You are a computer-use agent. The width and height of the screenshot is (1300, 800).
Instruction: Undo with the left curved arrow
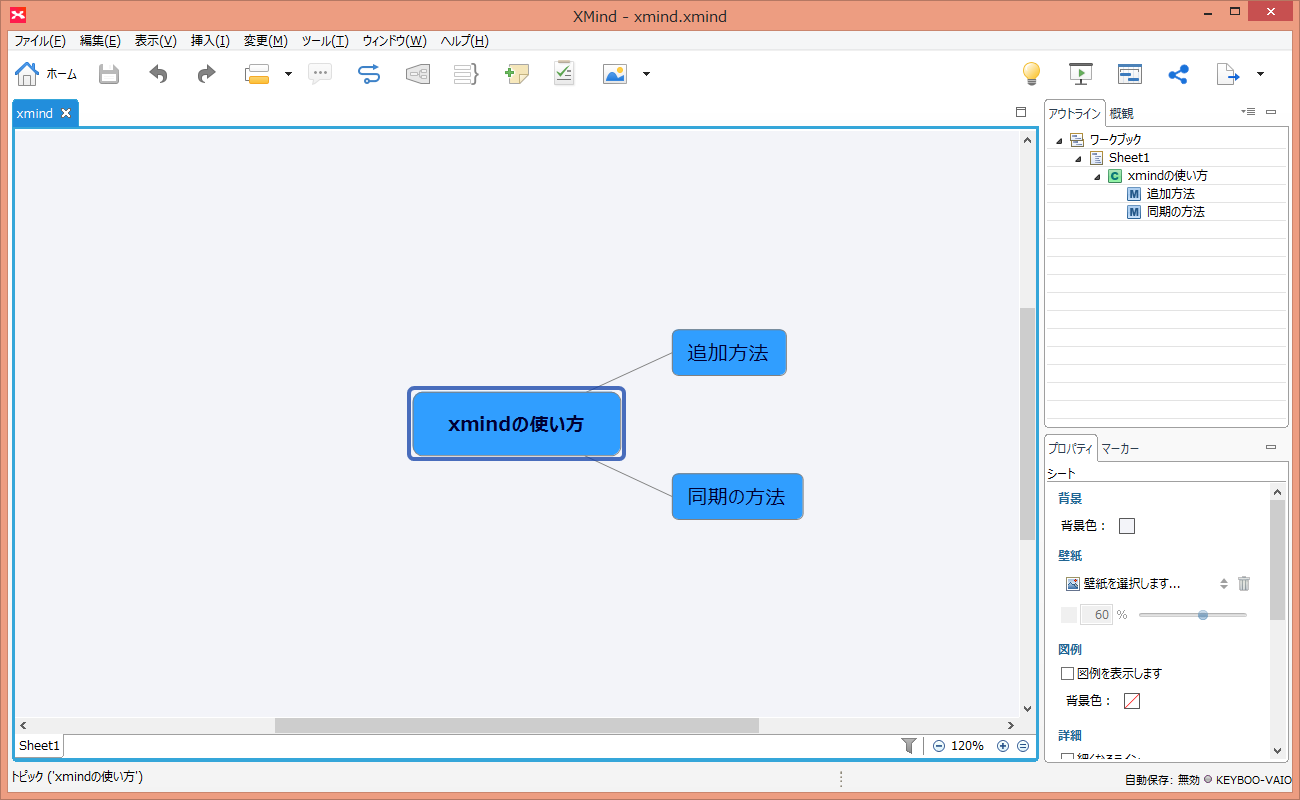[158, 74]
